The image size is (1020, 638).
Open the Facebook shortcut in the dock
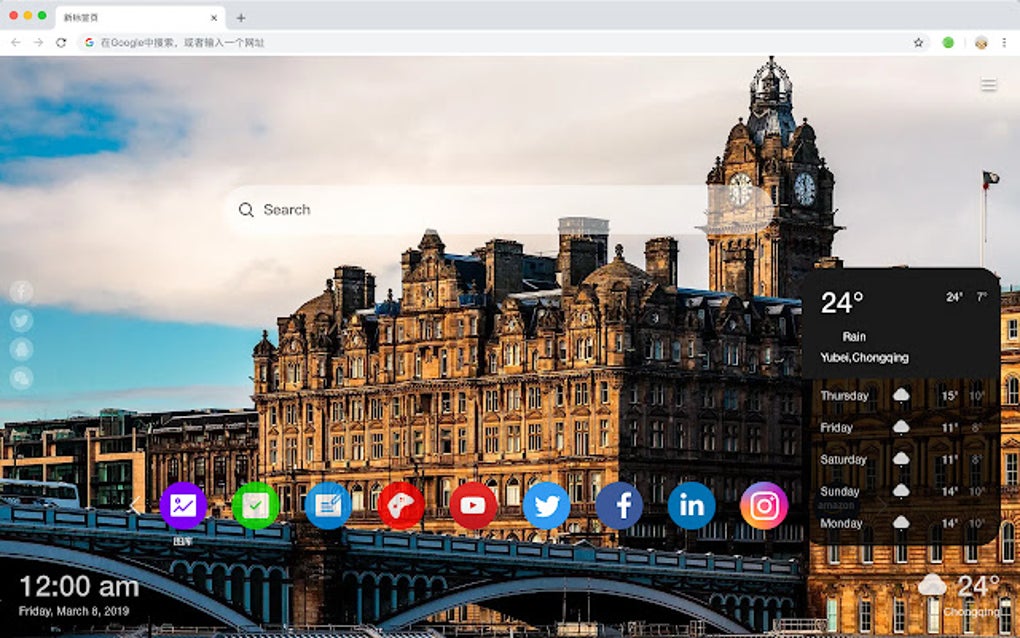click(620, 505)
